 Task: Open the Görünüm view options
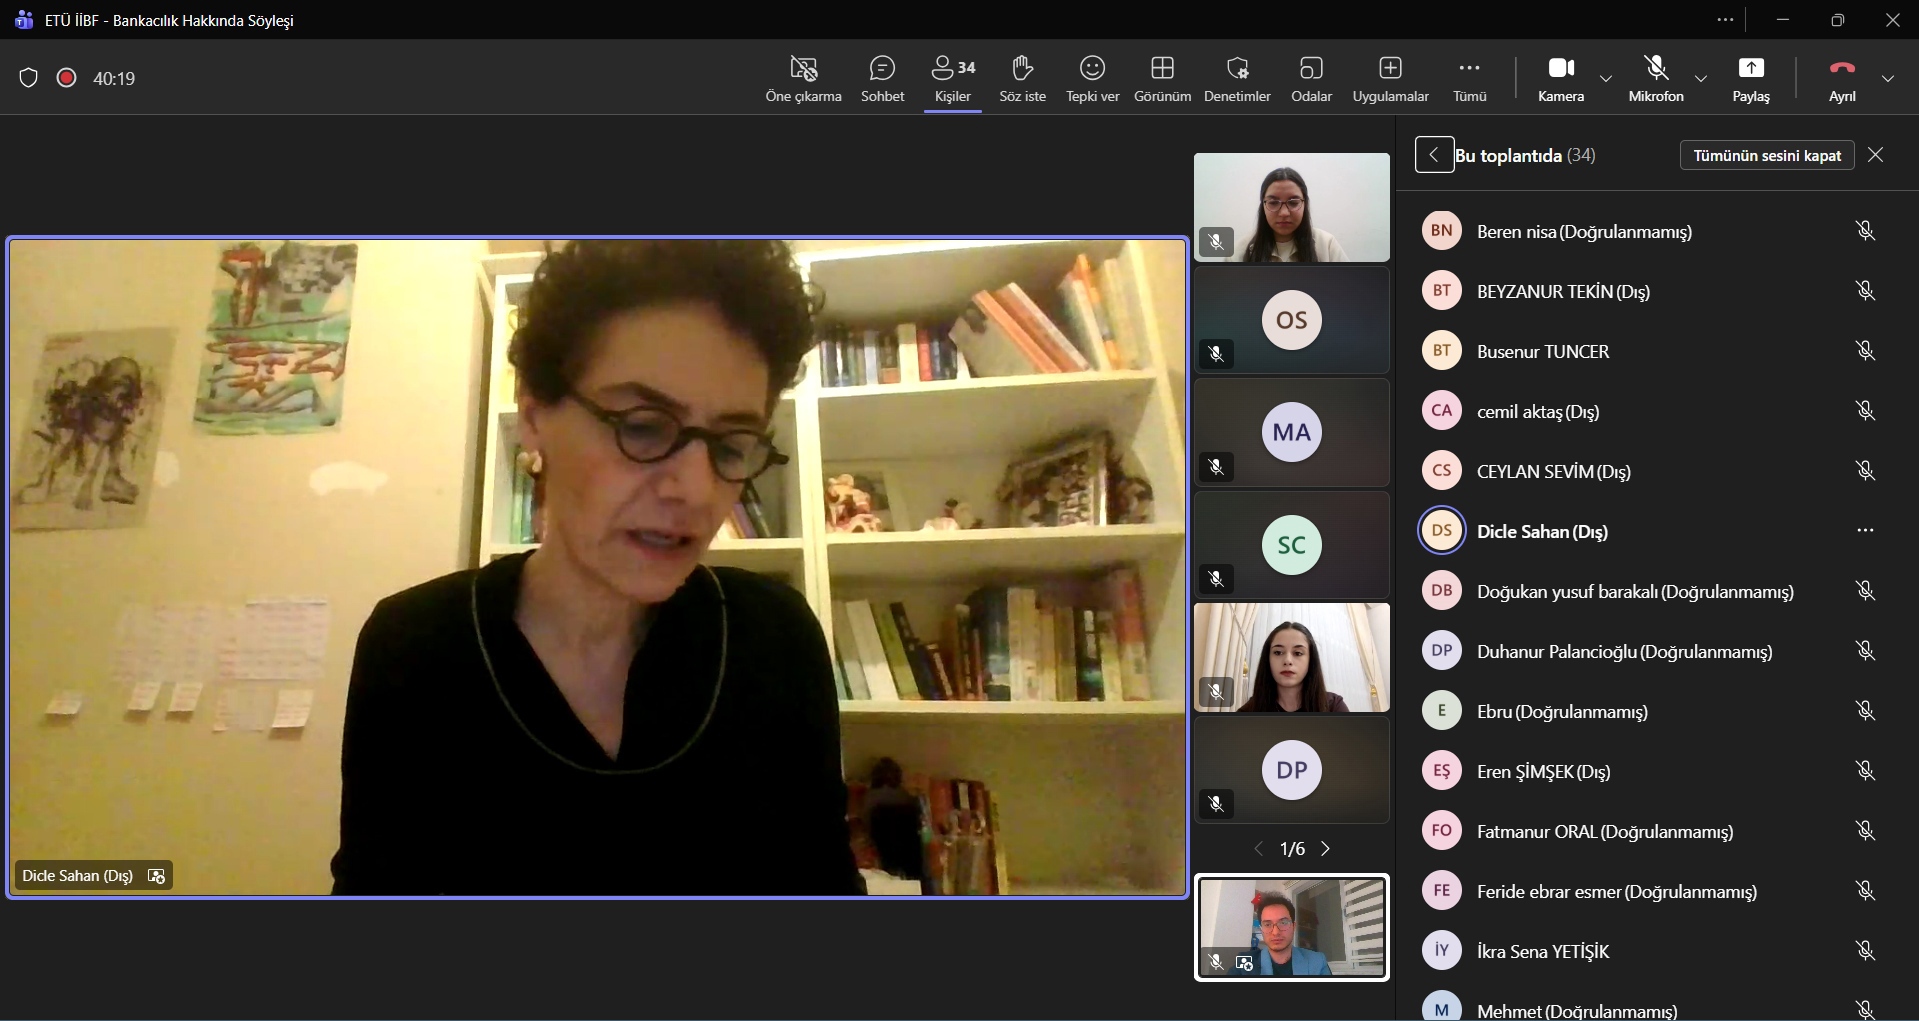click(x=1162, y=78)
